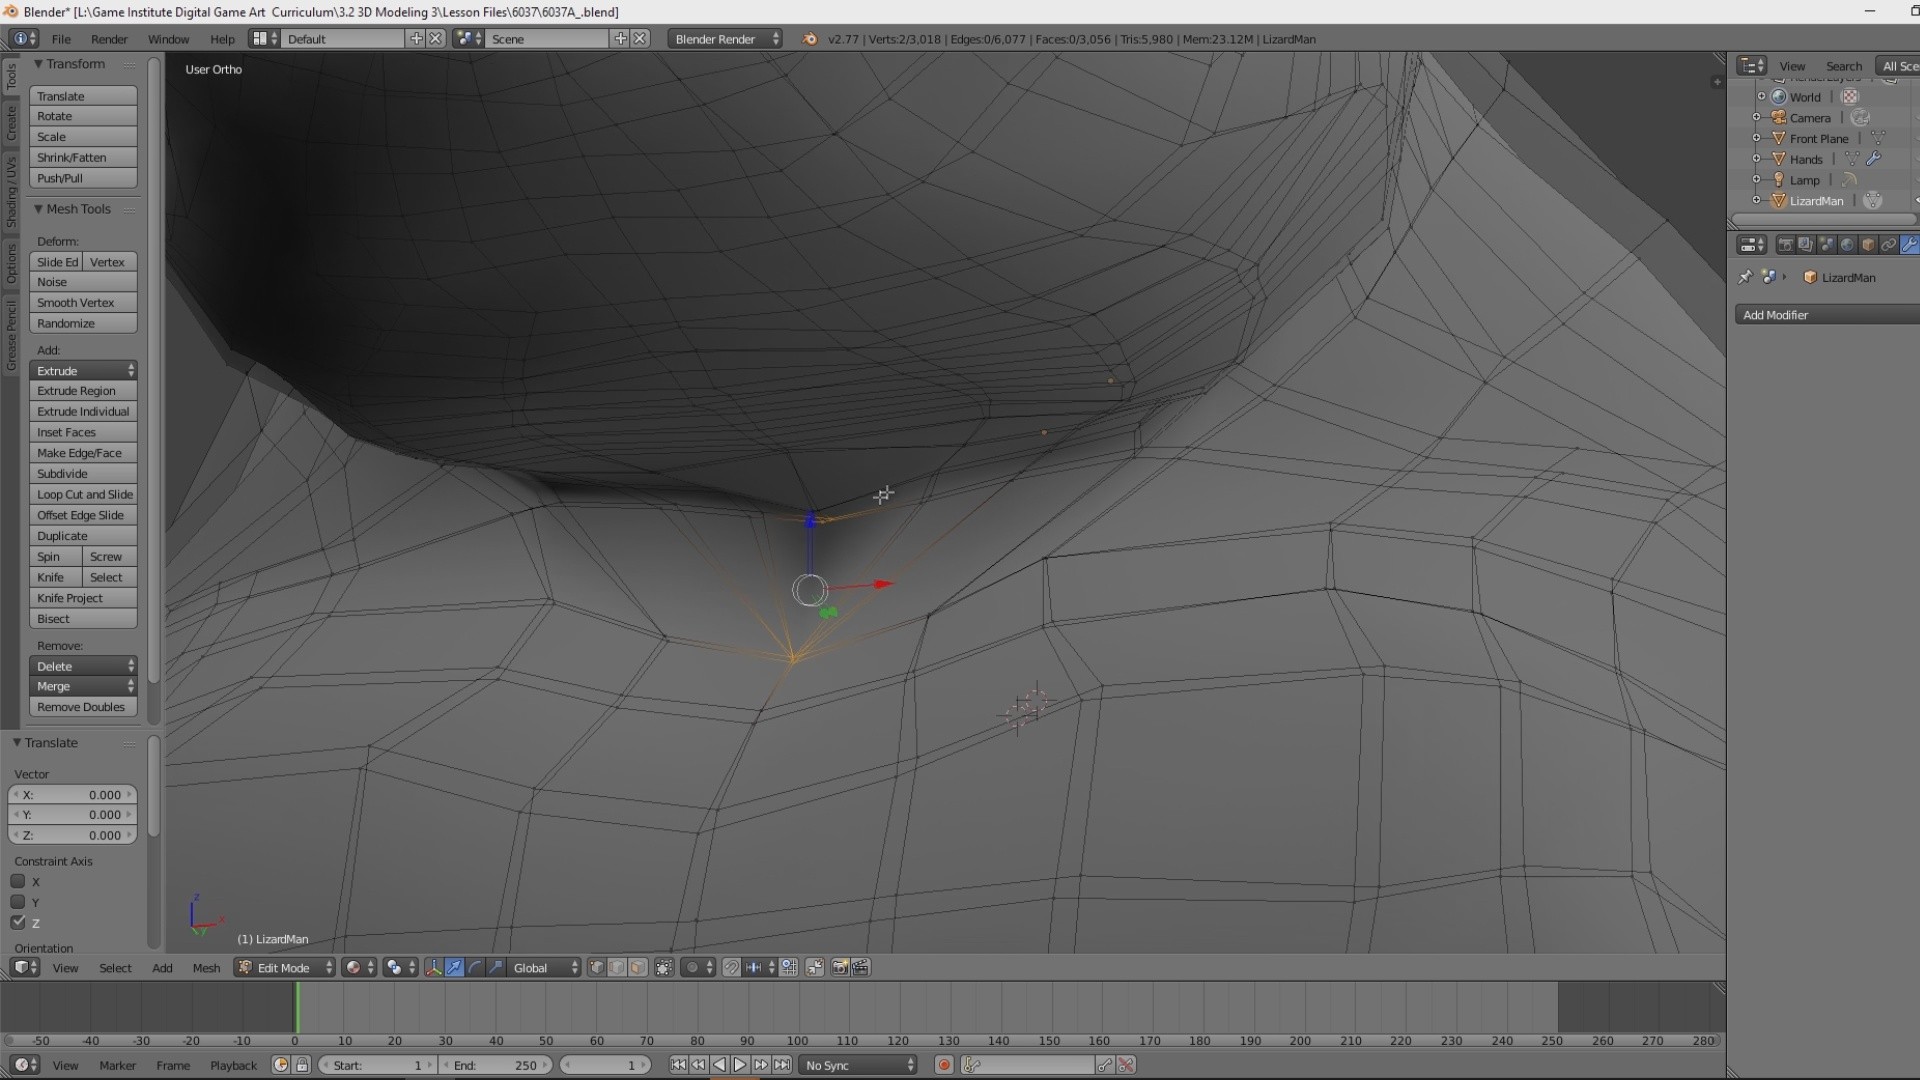Click the Extrude Region button
Screen dimensions: 1920x1080
point(83,391)
